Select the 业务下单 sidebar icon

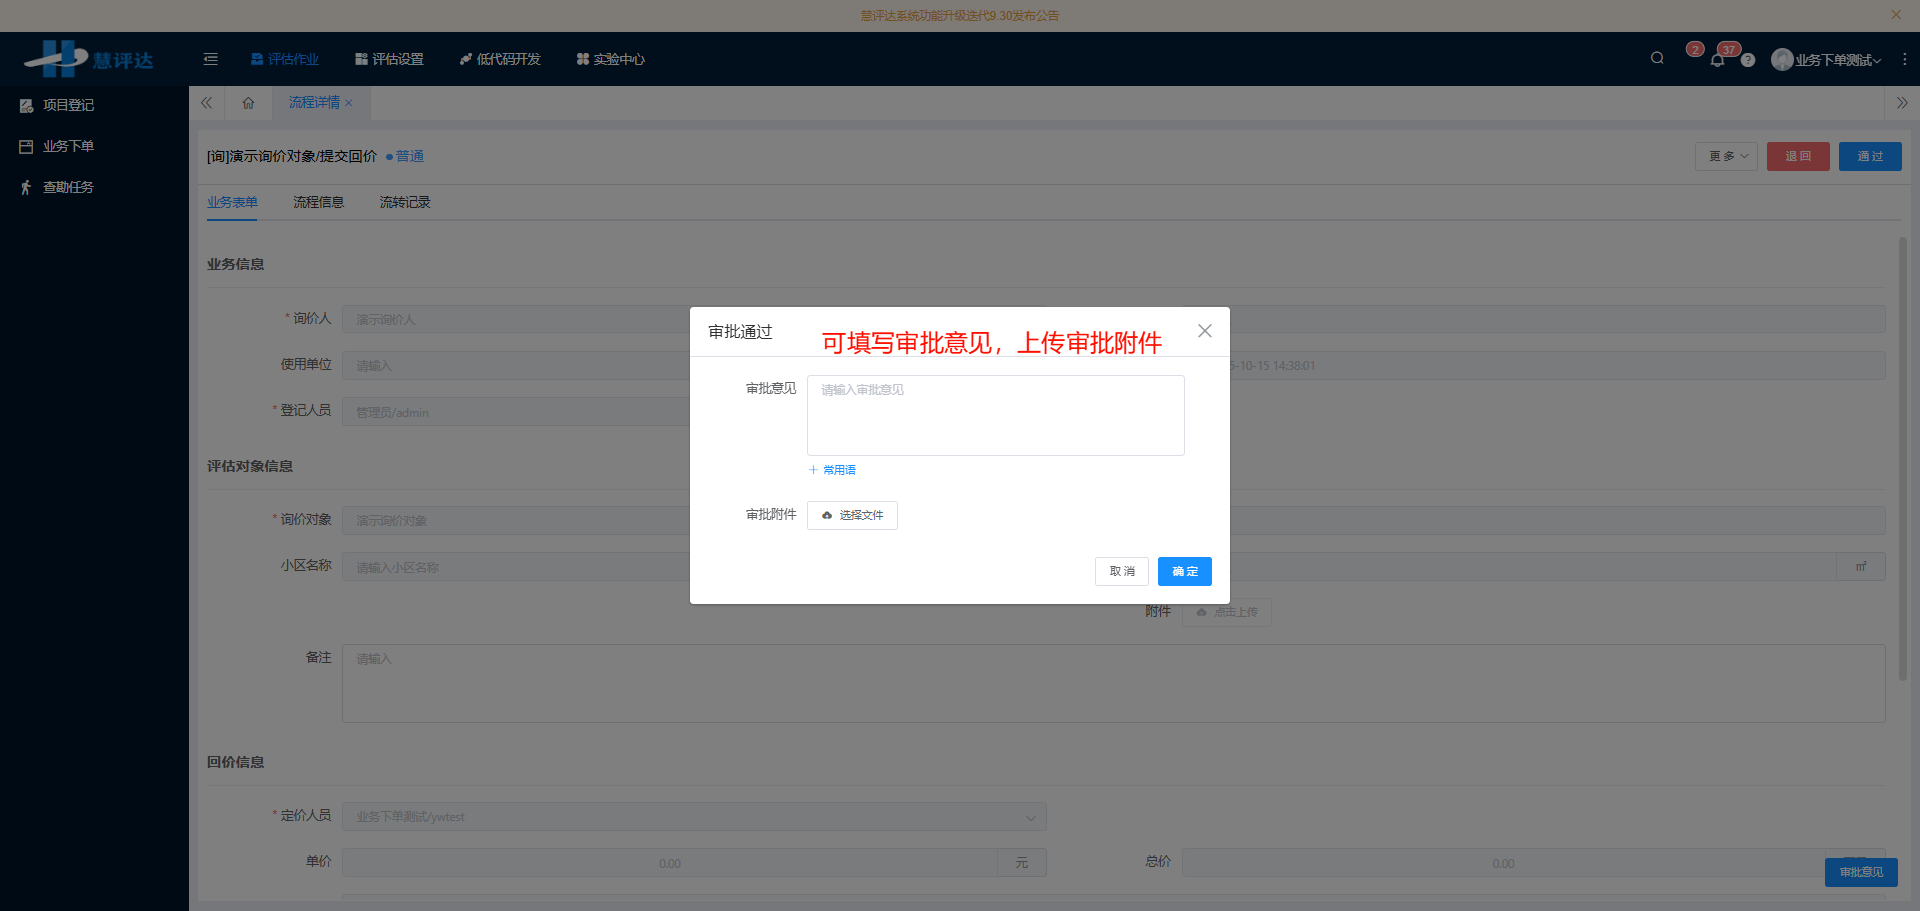pyautogui.click(x=25, y=145)
